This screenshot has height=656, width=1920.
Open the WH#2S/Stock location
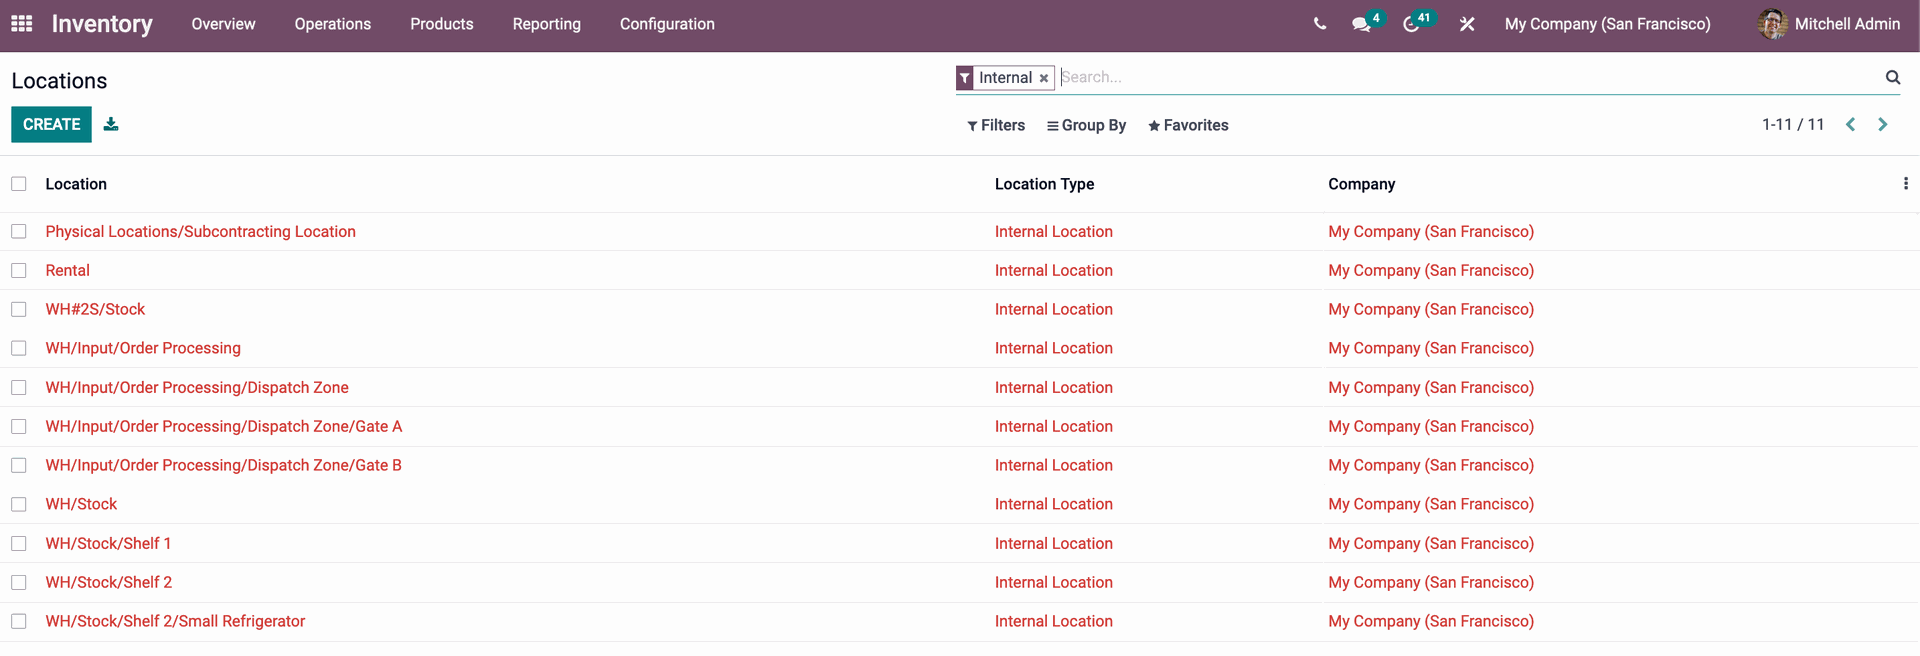tap(95, 309)
